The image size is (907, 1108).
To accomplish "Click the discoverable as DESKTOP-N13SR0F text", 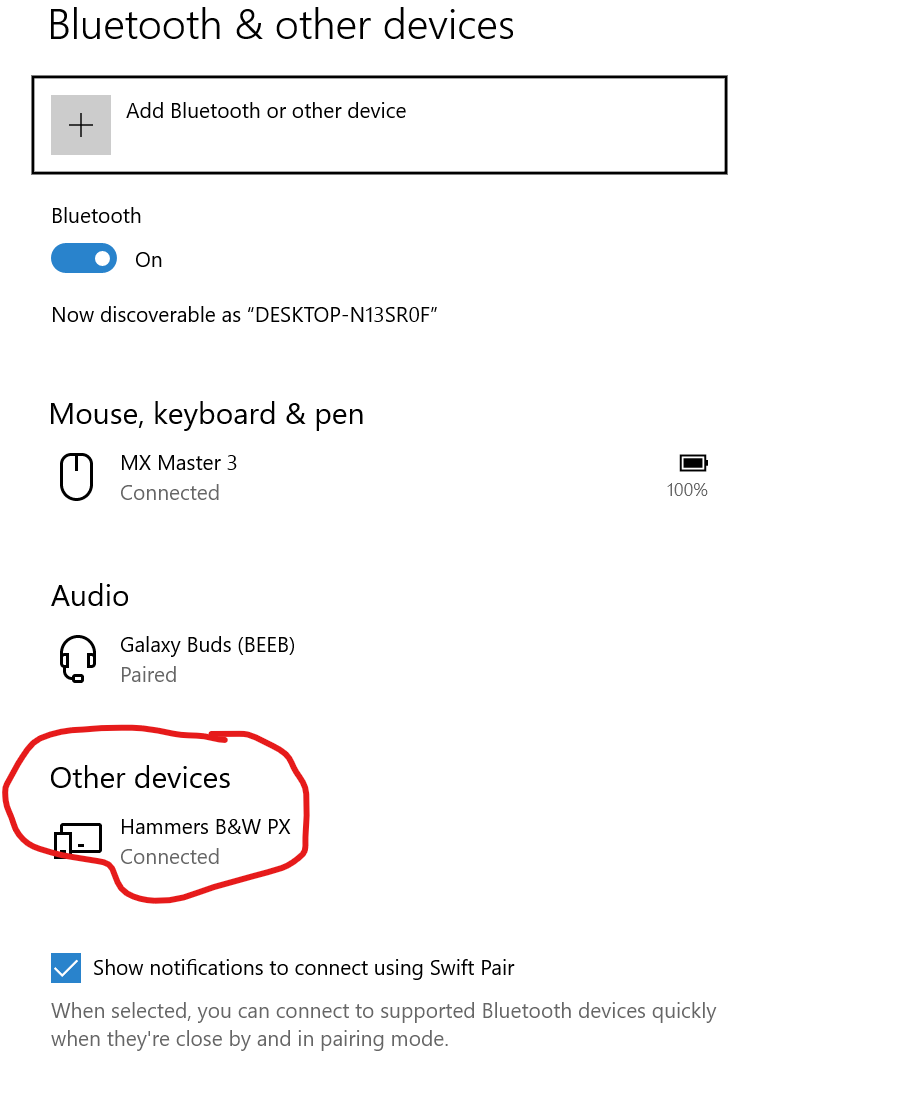I will [x=244, y=314].
